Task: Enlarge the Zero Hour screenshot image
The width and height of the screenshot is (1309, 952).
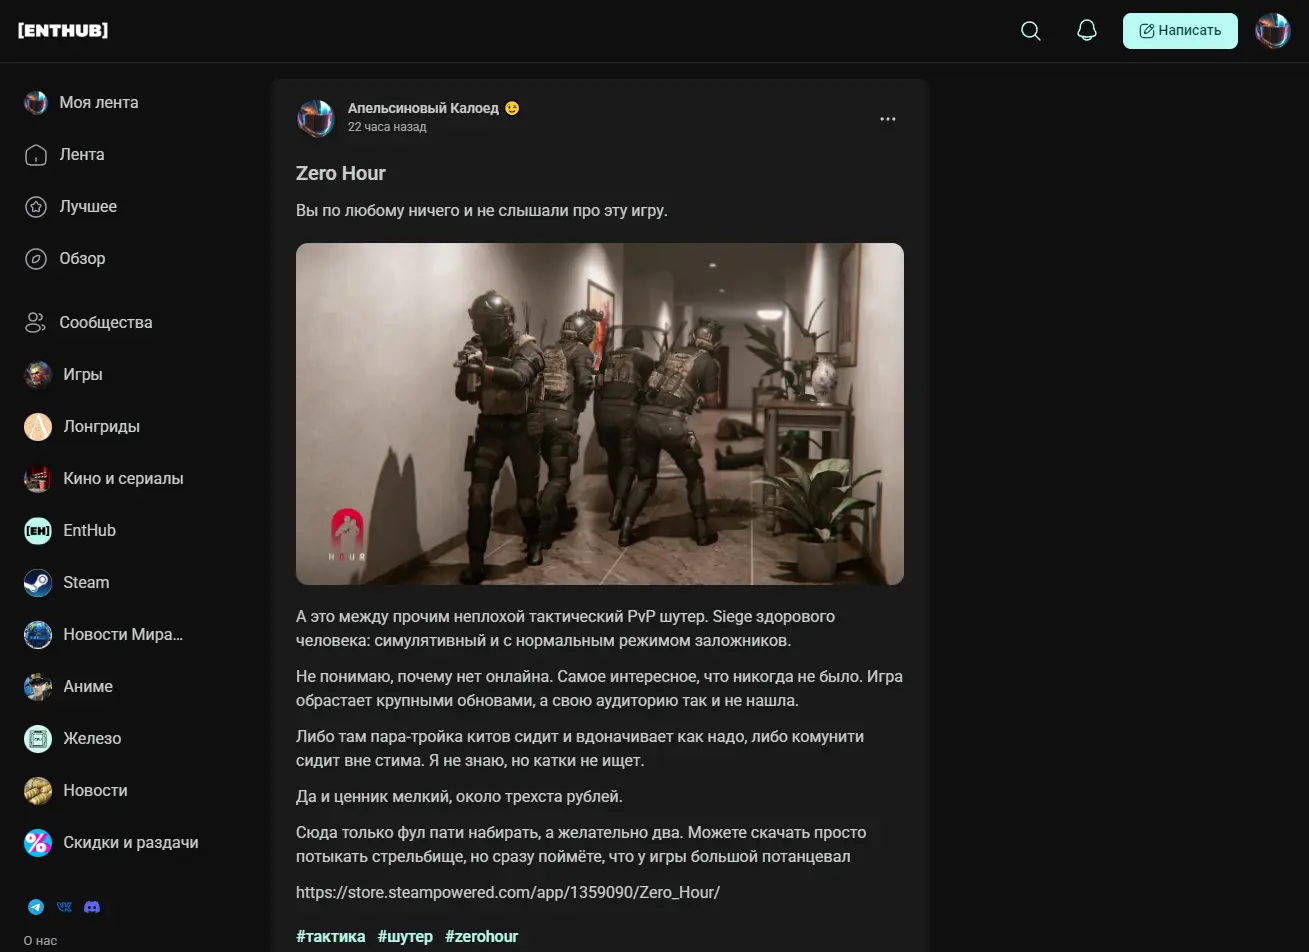Action: pyautogui.click(x=600, y=414)
